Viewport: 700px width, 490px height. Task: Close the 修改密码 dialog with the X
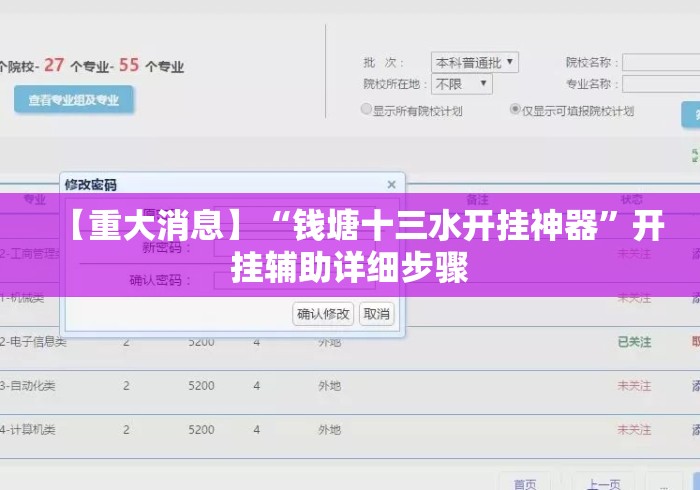pos(392,184)
